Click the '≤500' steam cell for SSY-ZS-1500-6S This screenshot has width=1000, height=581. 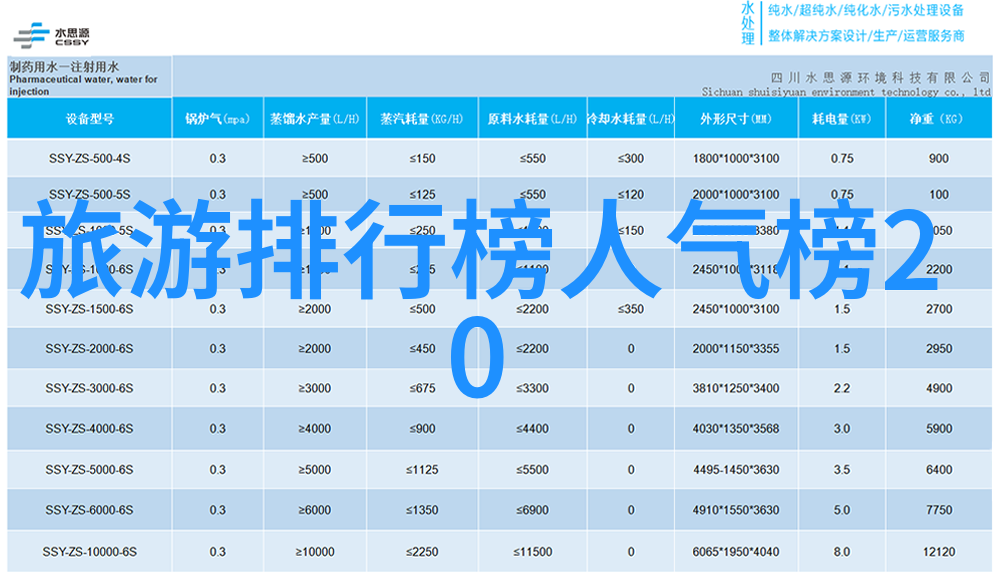click(x=422, y=309)
